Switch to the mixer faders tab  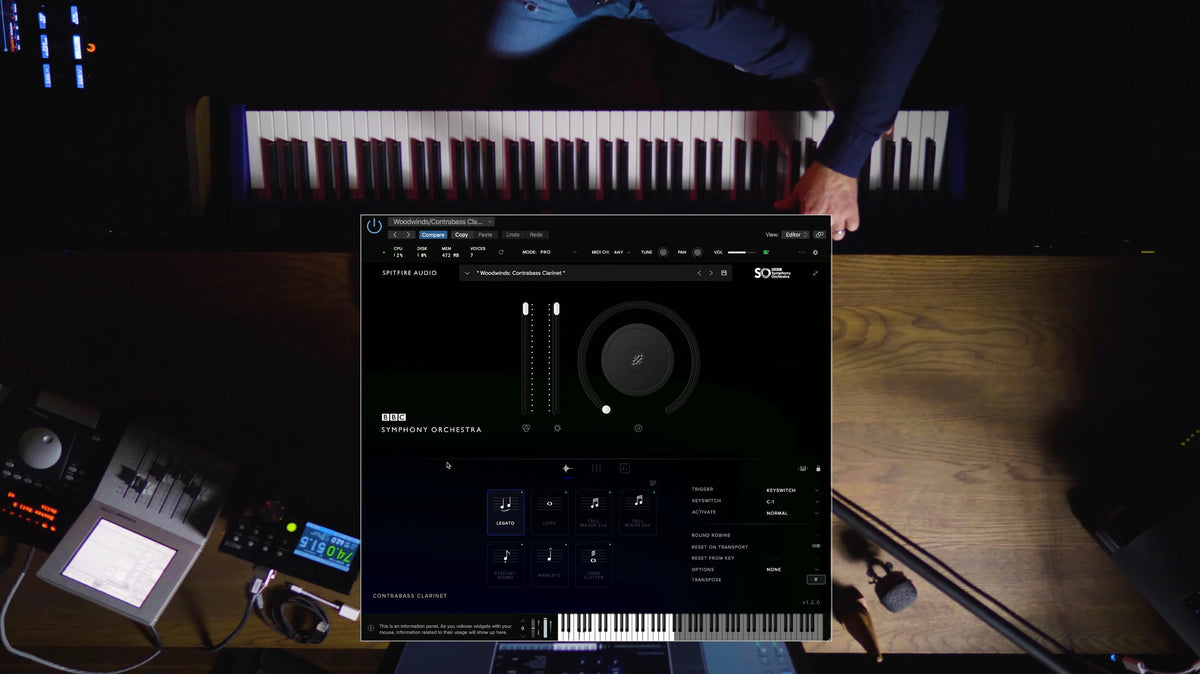click(596, 468)
